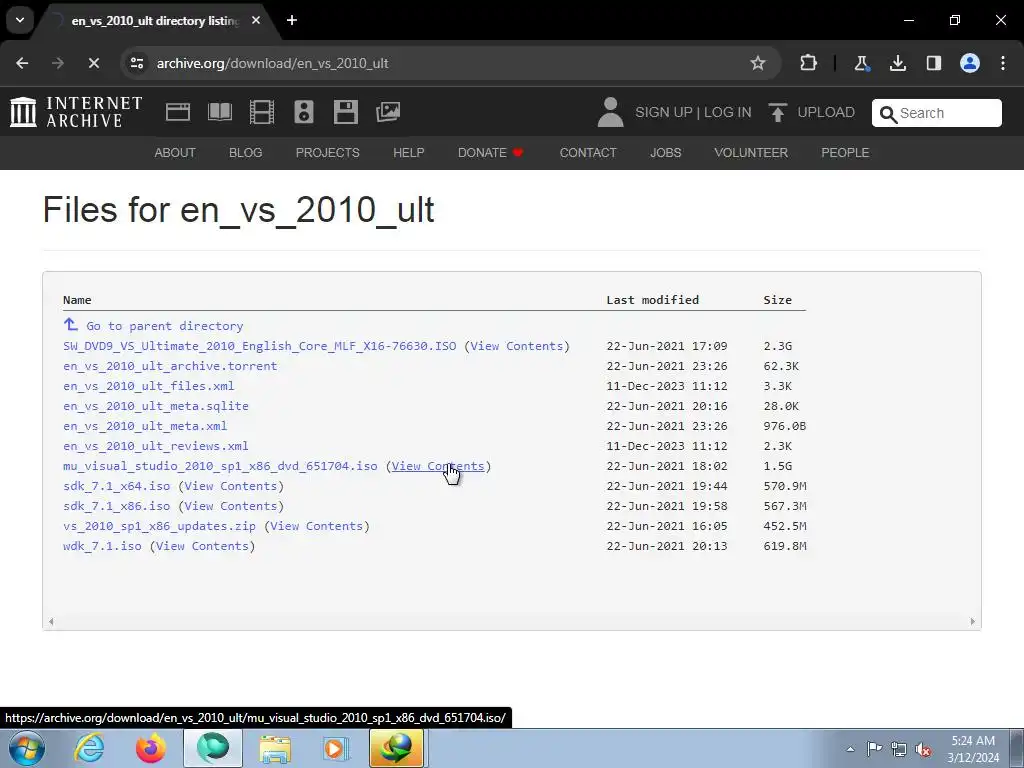The width and height of the screenshot is (1024, 768).
Task: View Contents of SW_DVD9_VS_Ultimate ISO
Action: click(x=517, y=346)
